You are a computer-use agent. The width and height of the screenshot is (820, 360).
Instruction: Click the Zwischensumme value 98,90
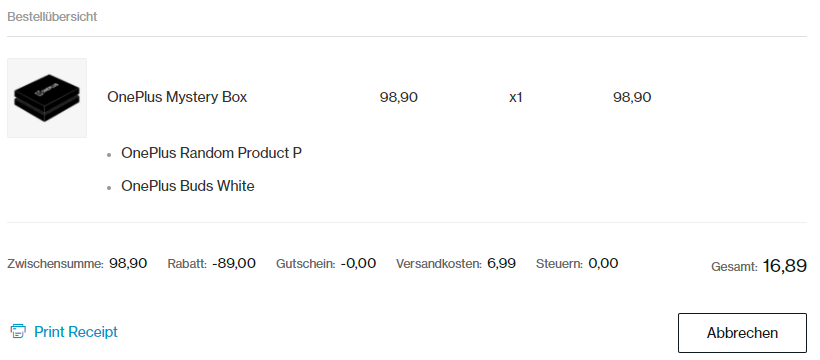click(x=128, y=263)
